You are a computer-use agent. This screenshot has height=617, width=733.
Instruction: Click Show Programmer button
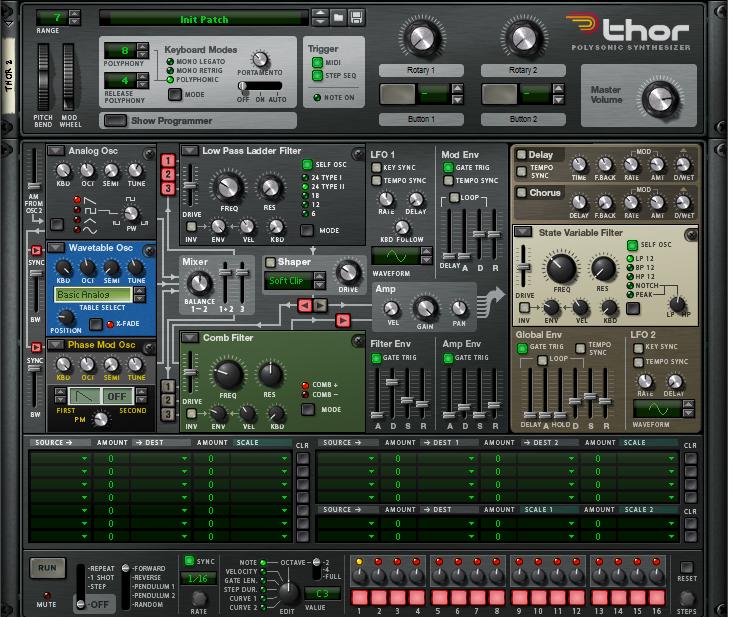pyautogui.click(x=115, y=121)
